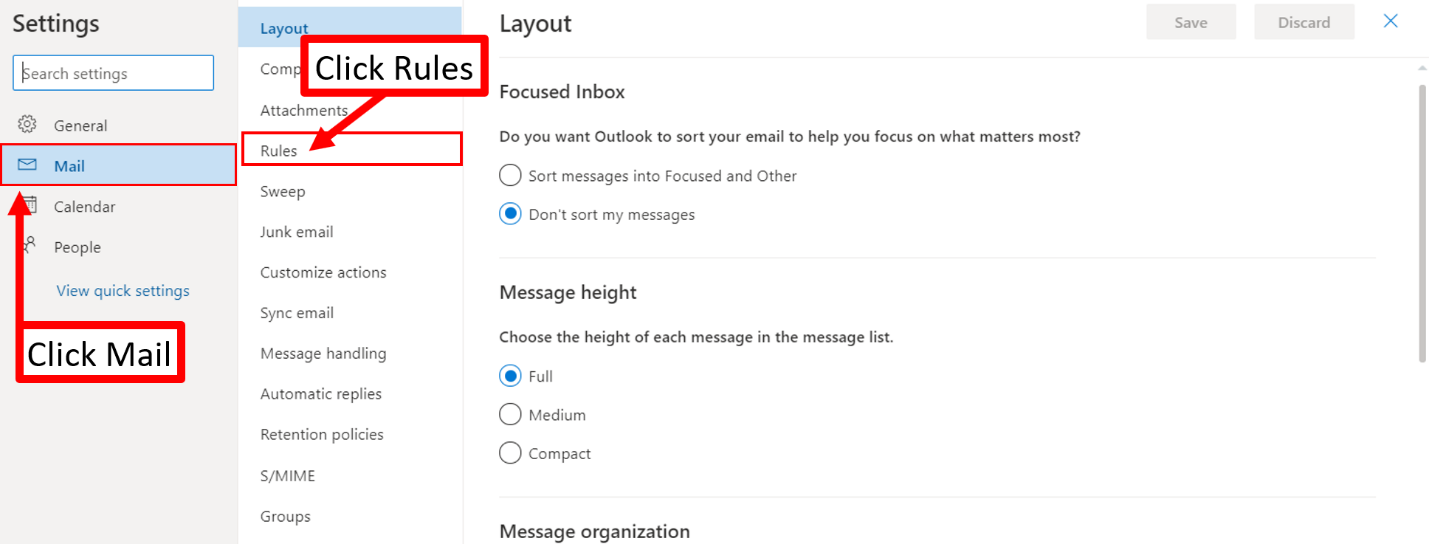Open the Rules settings page
Screen dimensions: 1429x544
click(279, 150)
